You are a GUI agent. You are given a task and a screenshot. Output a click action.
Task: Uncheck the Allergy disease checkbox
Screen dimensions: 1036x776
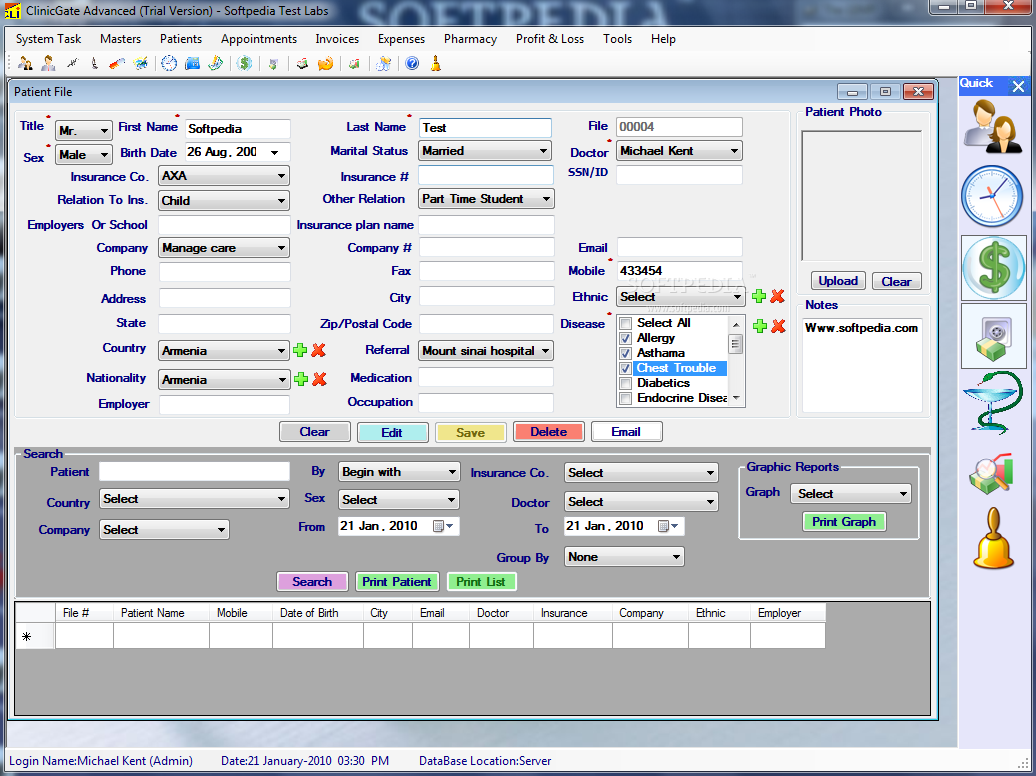click(625, 338)
